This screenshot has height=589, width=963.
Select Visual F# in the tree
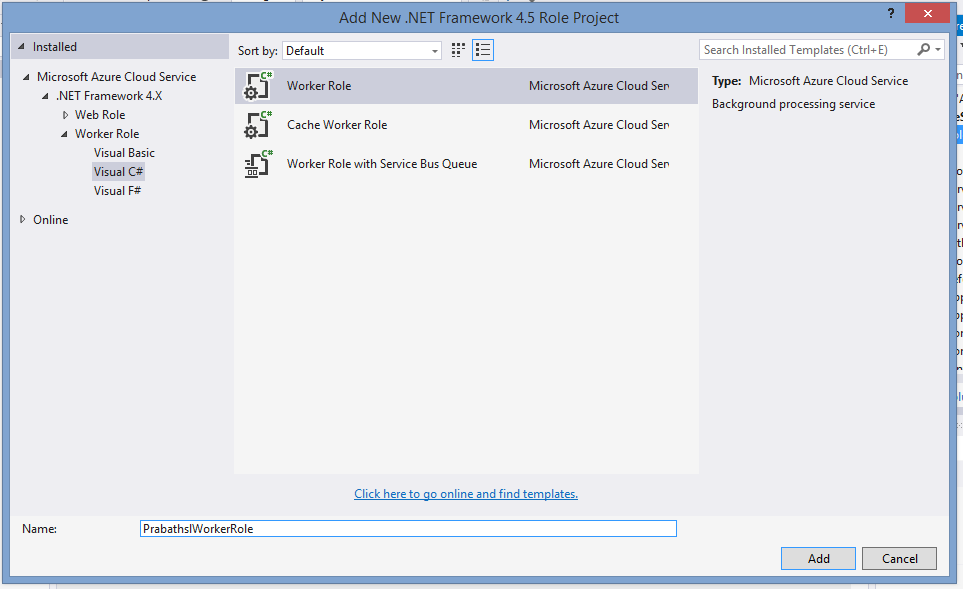[x=117, y=191]
